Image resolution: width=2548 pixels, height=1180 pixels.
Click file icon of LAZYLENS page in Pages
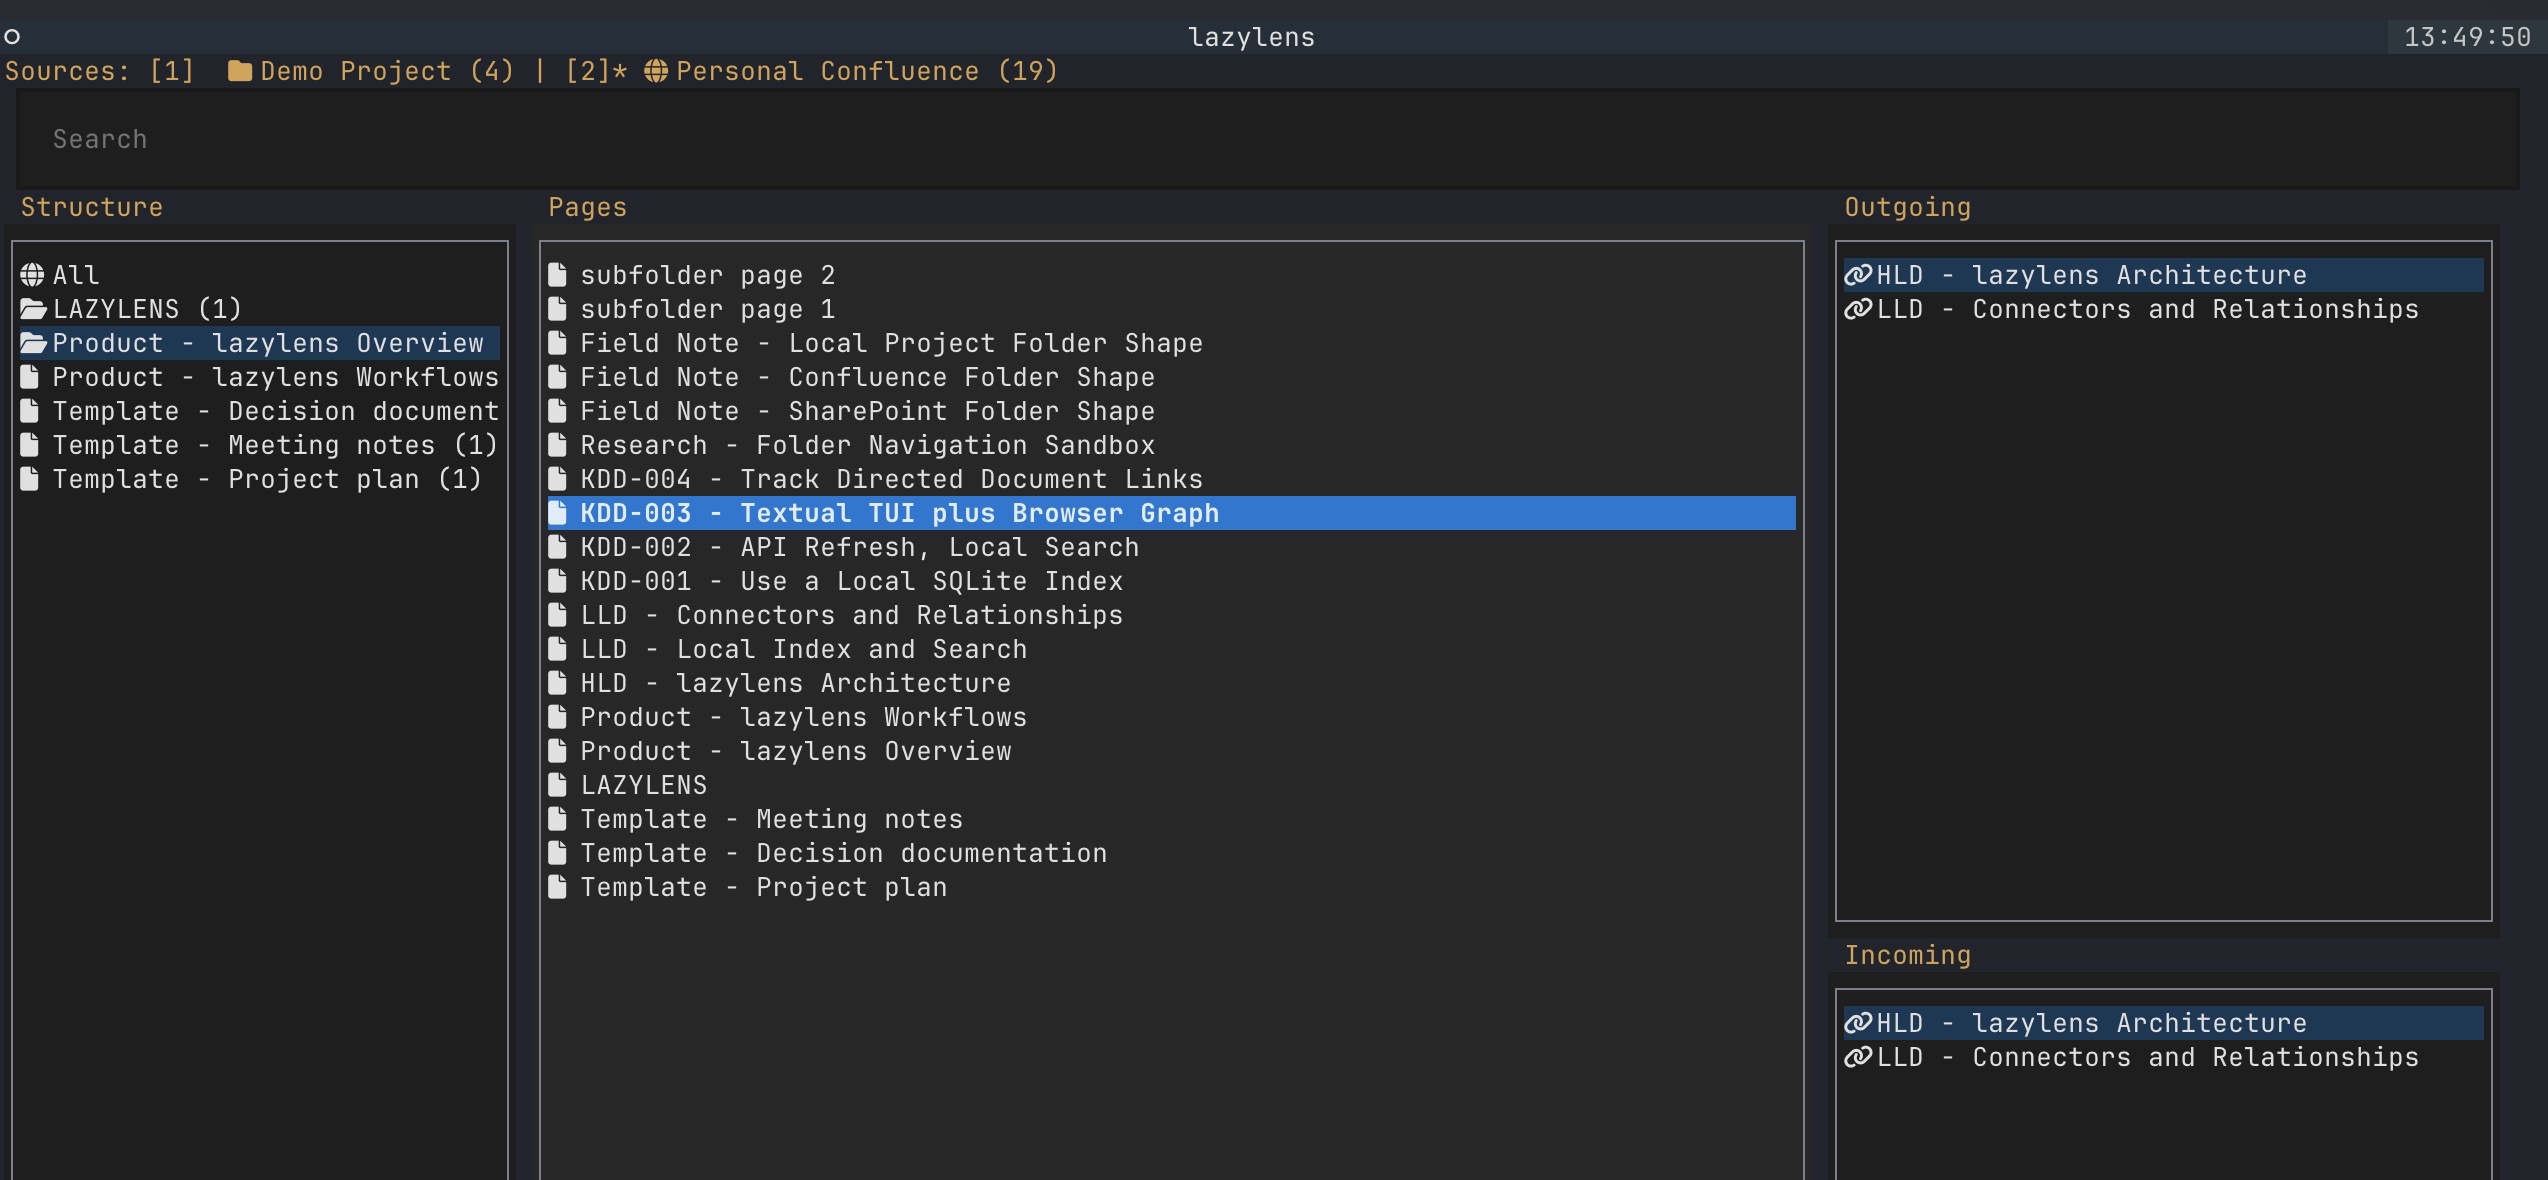coord(558,785)
